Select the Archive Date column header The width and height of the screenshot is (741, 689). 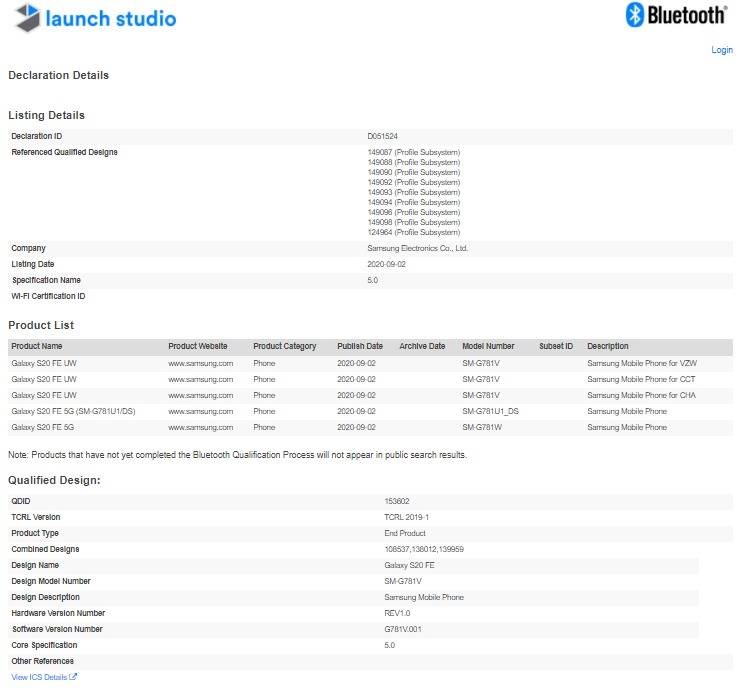pos(422,346)
